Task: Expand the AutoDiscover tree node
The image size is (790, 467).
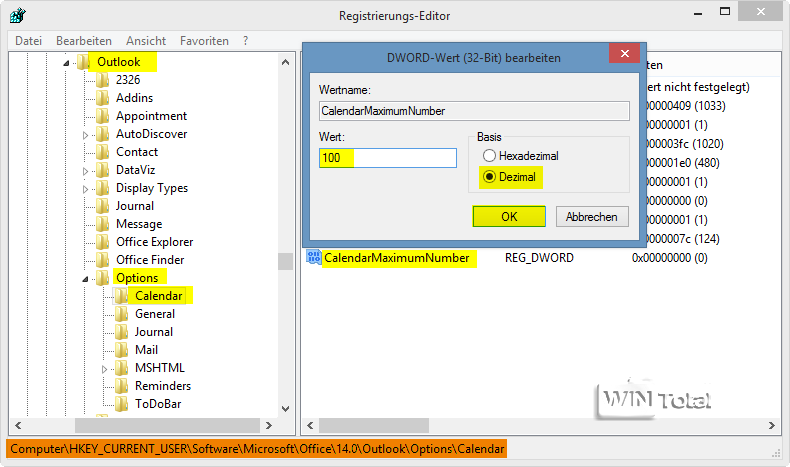Action: [x=85, y=135]
